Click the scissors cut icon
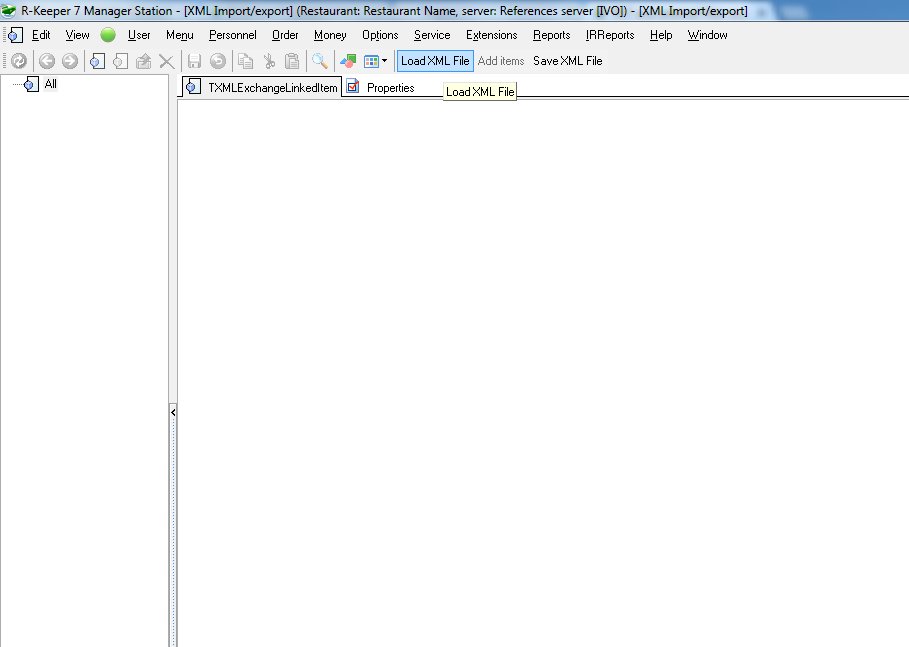 pos(269,61)
